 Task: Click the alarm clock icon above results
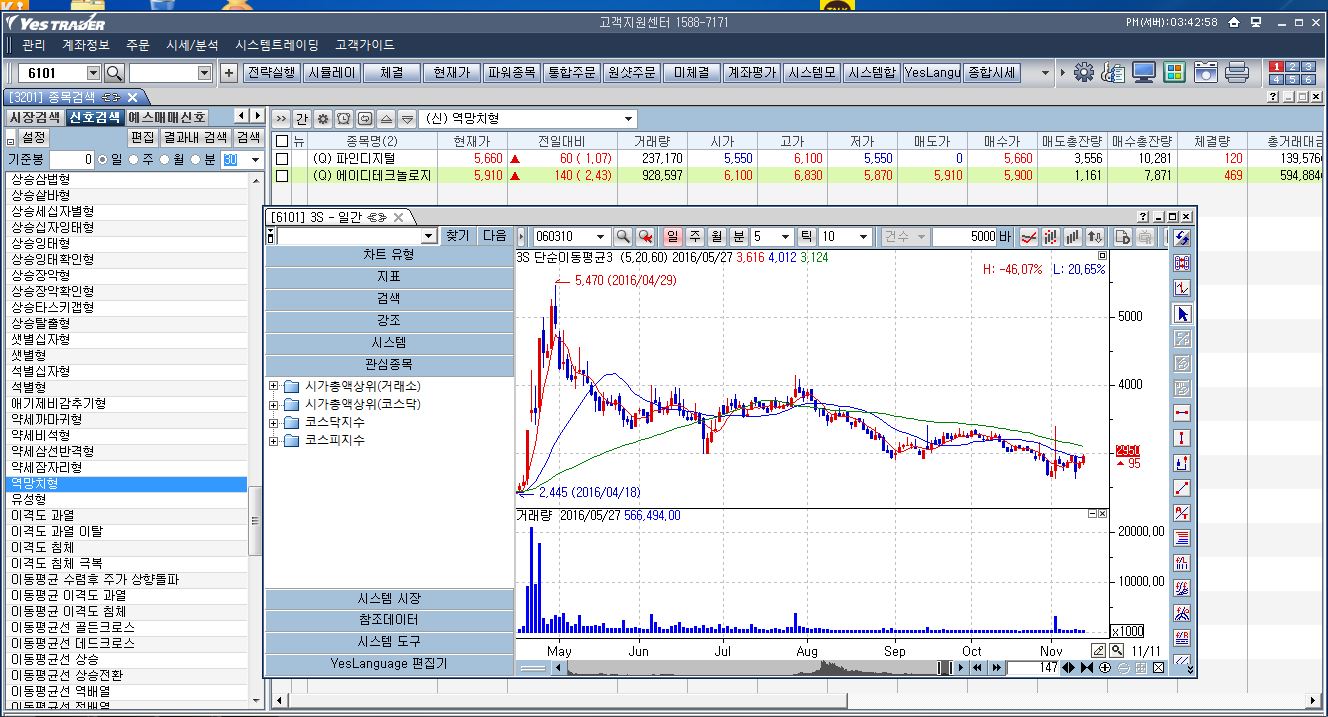344,119
